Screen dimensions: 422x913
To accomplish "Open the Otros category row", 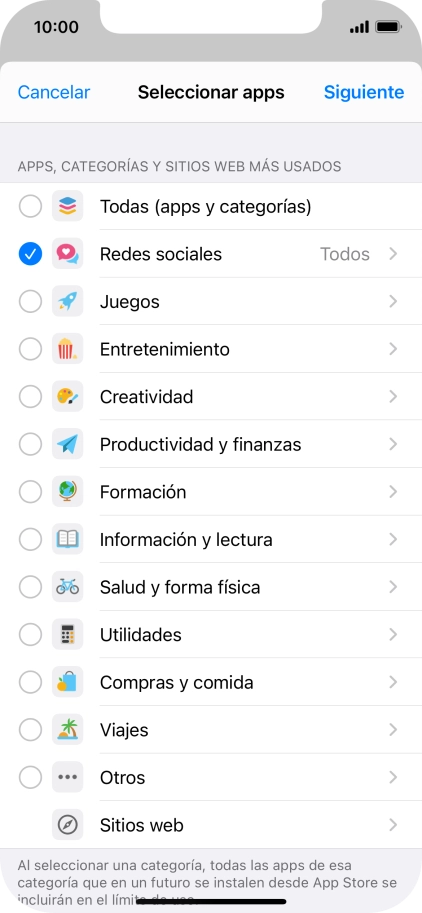I will [x=211, y=777].
